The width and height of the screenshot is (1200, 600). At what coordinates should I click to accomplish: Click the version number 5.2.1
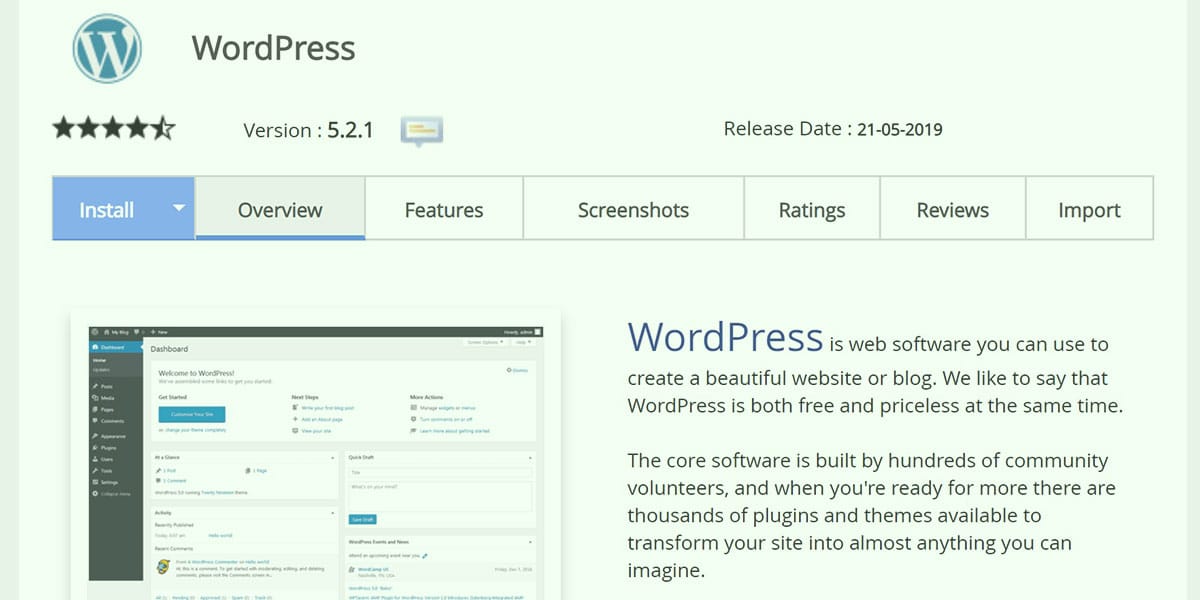(350, 130)
